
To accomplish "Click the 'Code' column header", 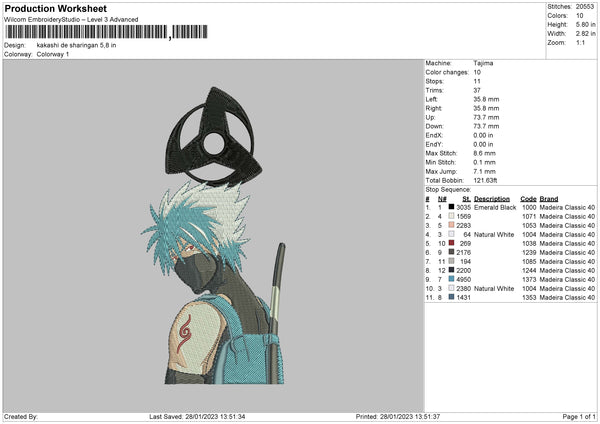I will click(528, 199).
